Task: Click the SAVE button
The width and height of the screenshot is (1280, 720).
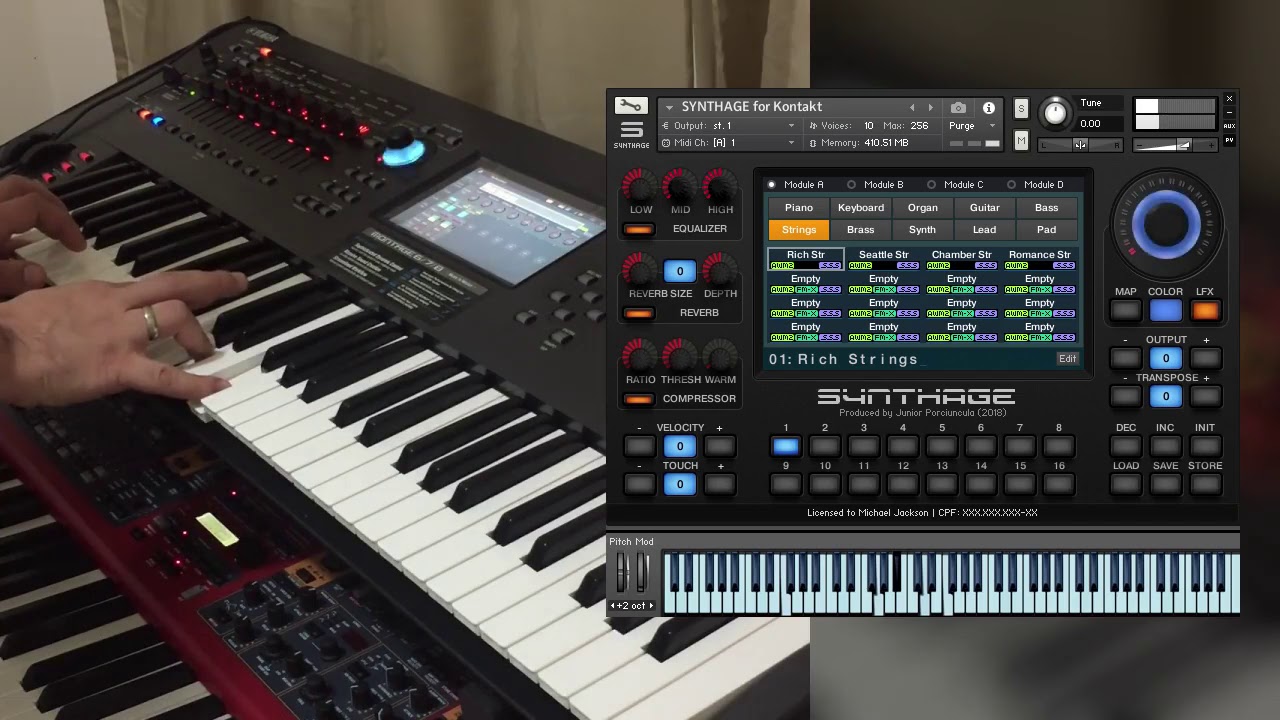Action: 1165,484
